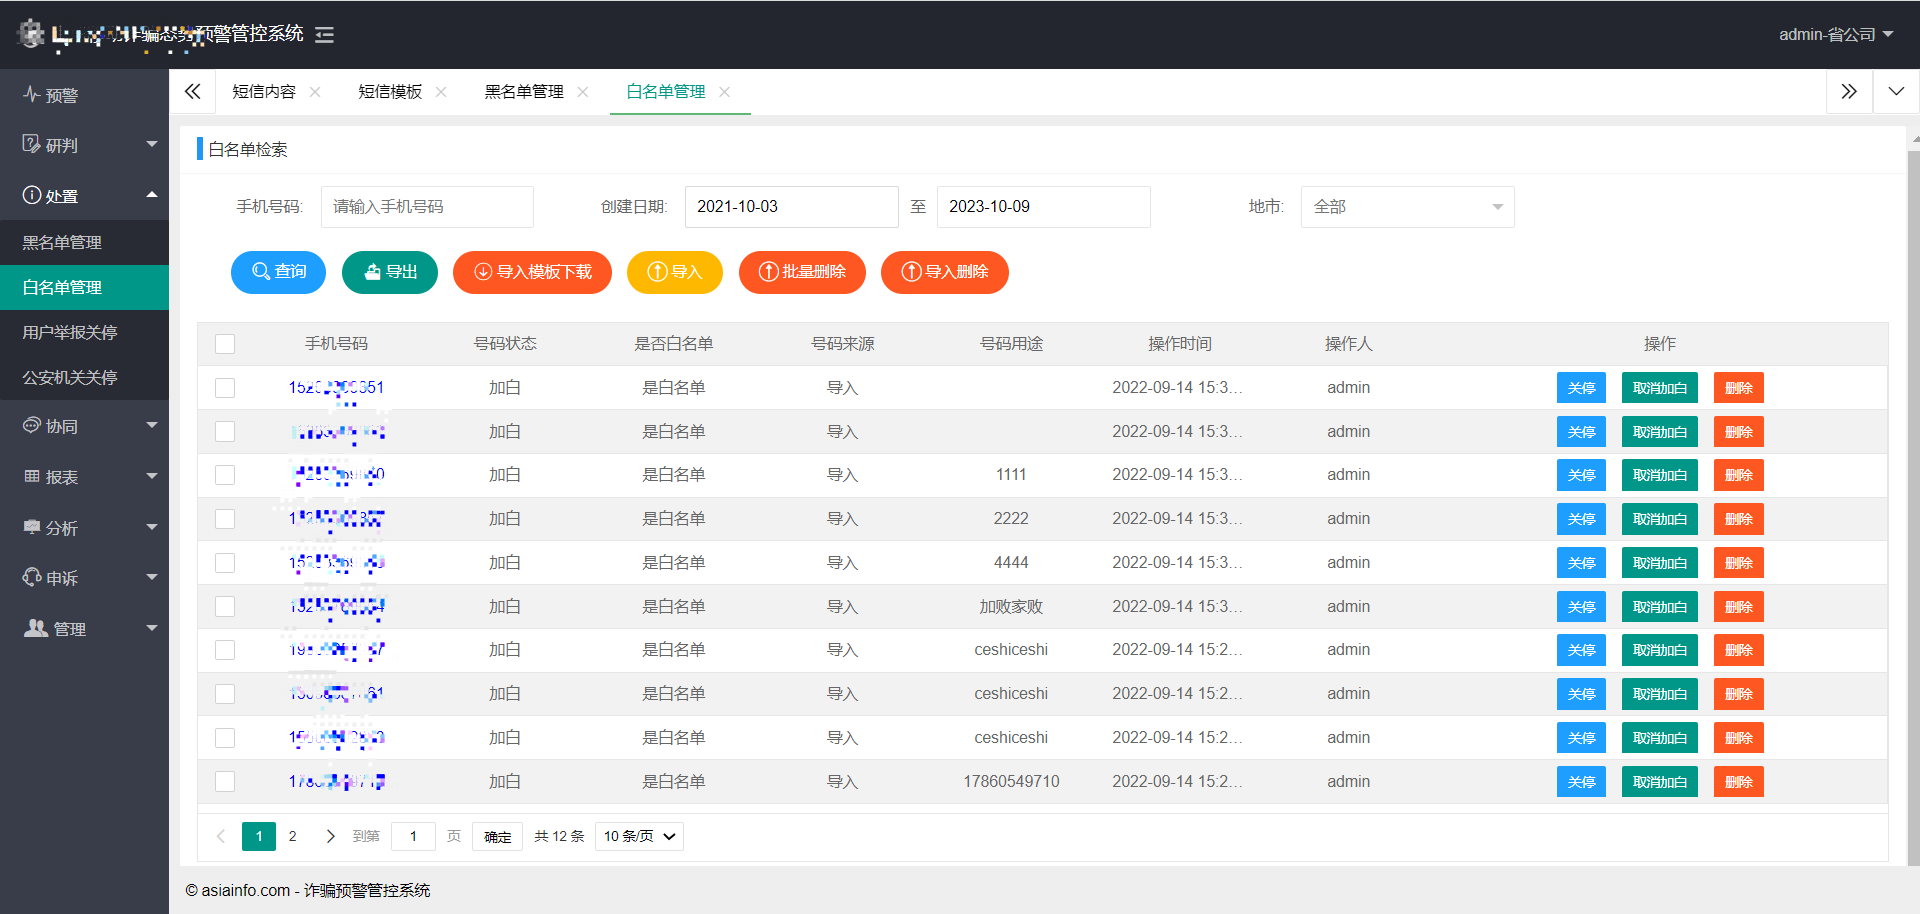1920x914 pixels.
Task: Click the 报表 table icon
Action: click(32, 476)
